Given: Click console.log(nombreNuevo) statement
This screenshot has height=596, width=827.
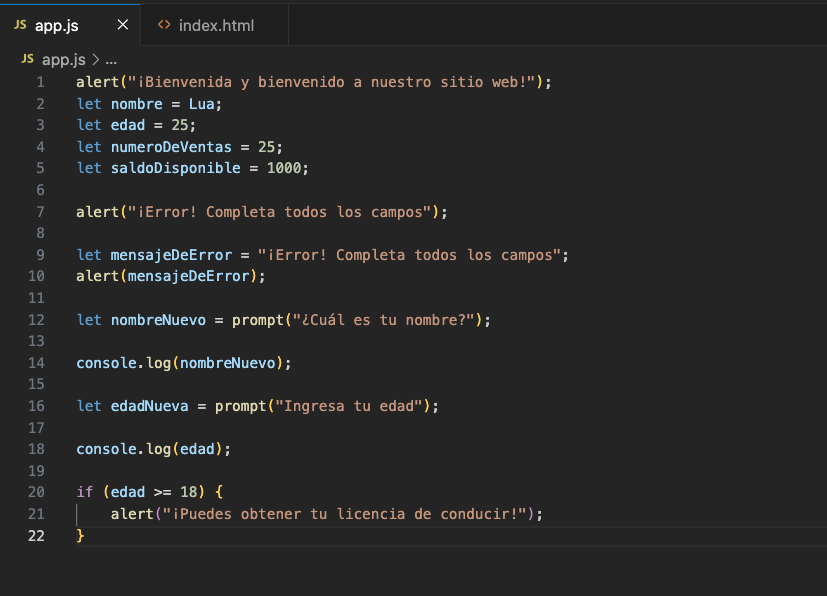Looking at the screenshot, I should tap(184, 363).
